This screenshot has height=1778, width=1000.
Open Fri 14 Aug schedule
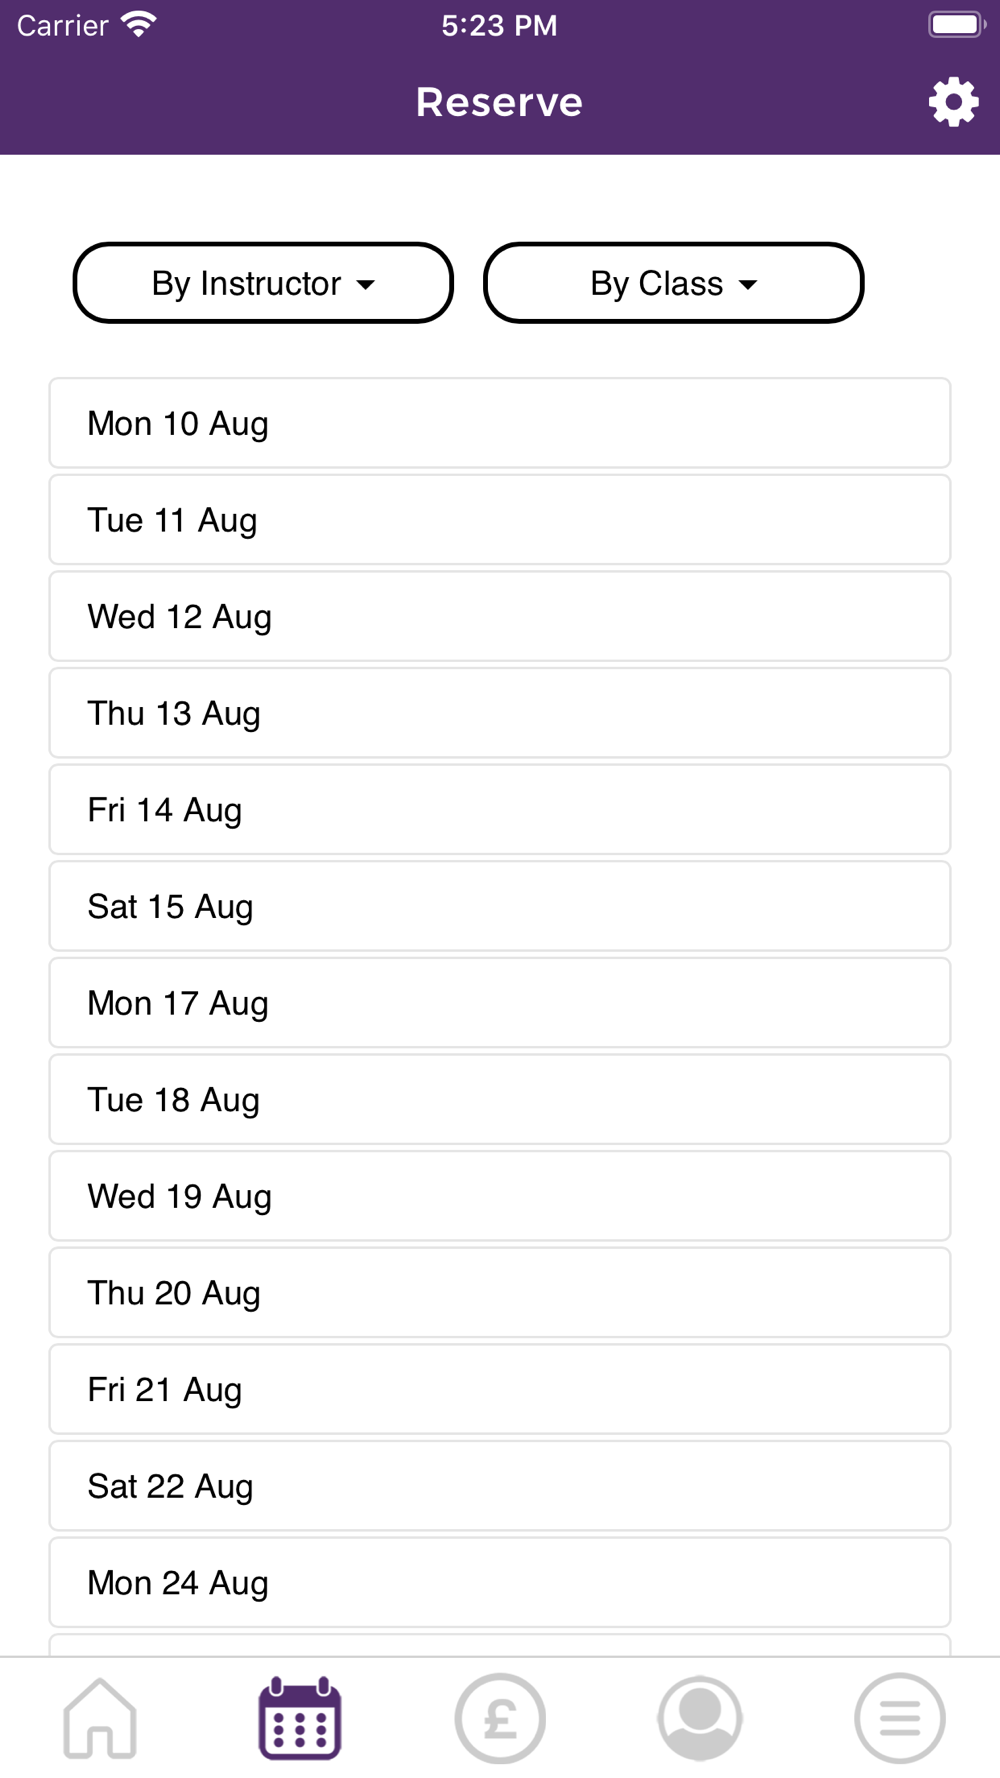(500, 810)
